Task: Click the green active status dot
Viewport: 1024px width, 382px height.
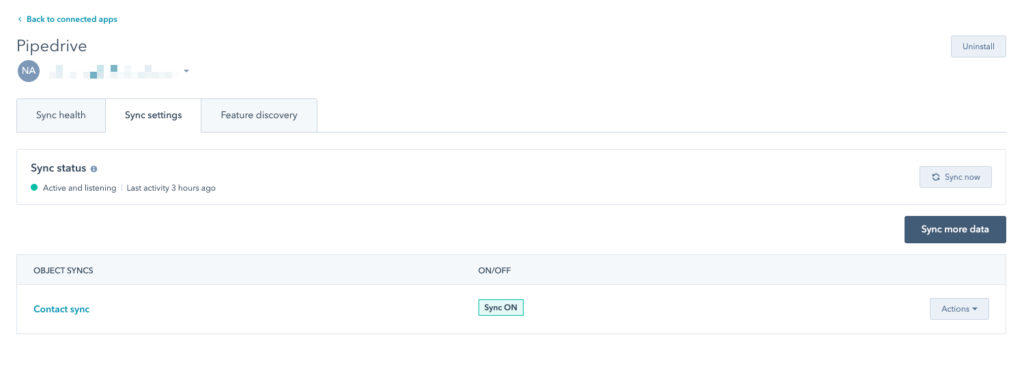Action: pyautogui.click(x=34, y=187)
